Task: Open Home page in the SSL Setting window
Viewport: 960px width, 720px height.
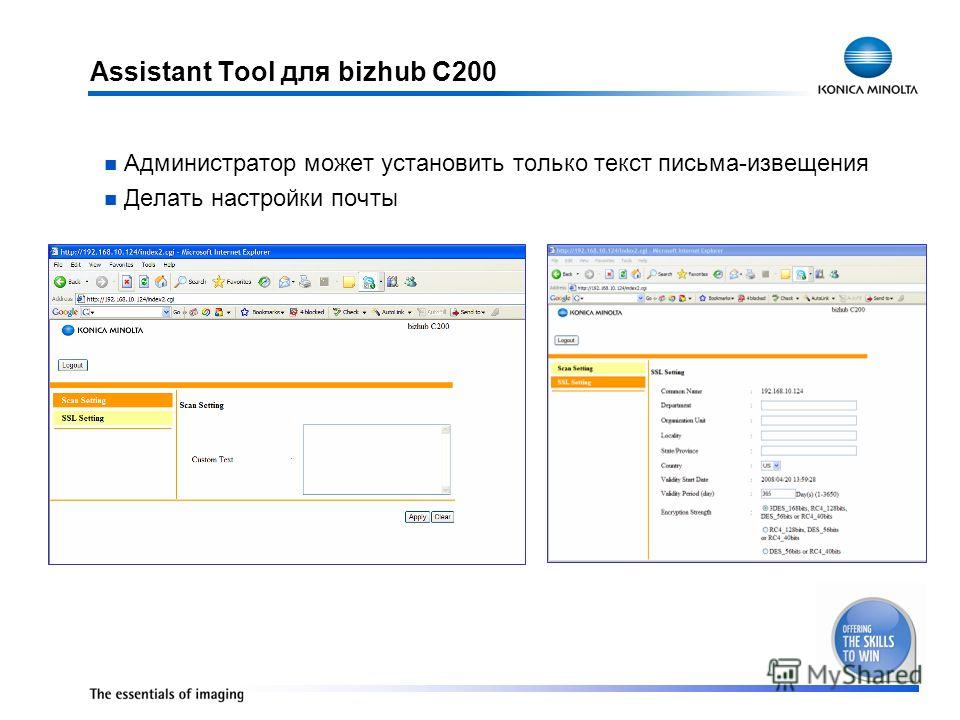Action: [x=636, y=274]
